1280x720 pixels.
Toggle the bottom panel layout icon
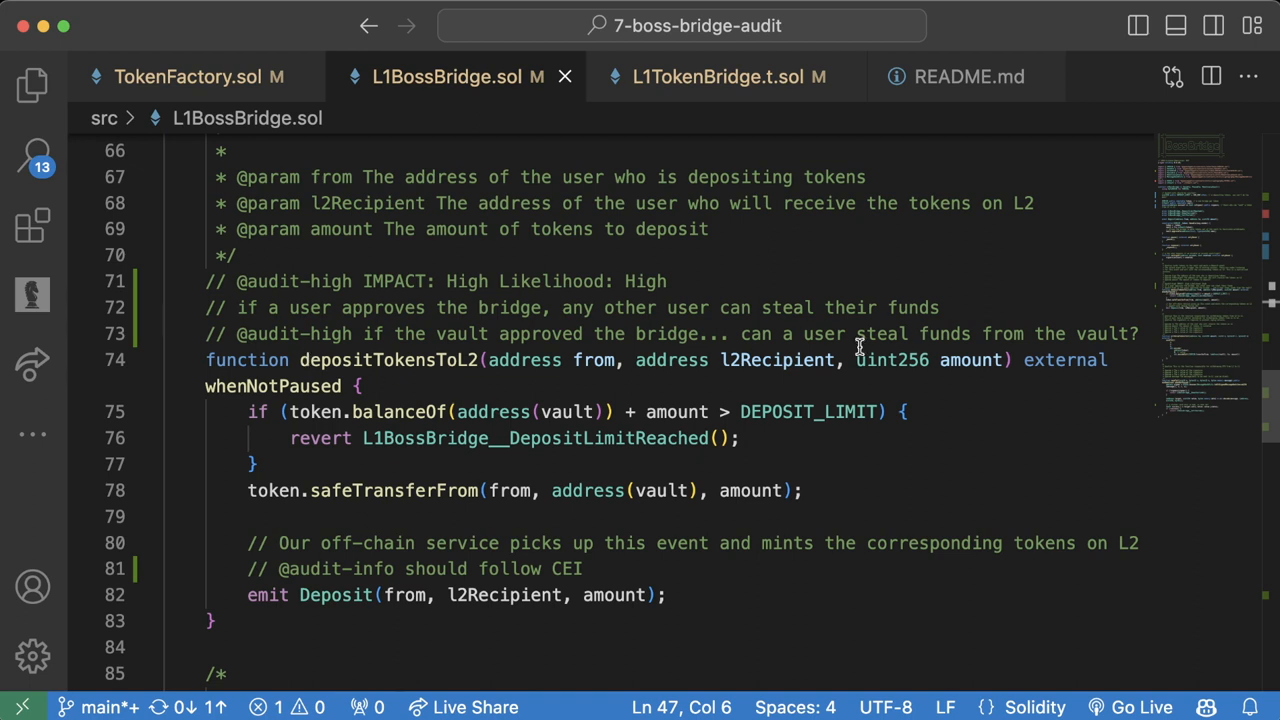click(x=1176, y=26)
